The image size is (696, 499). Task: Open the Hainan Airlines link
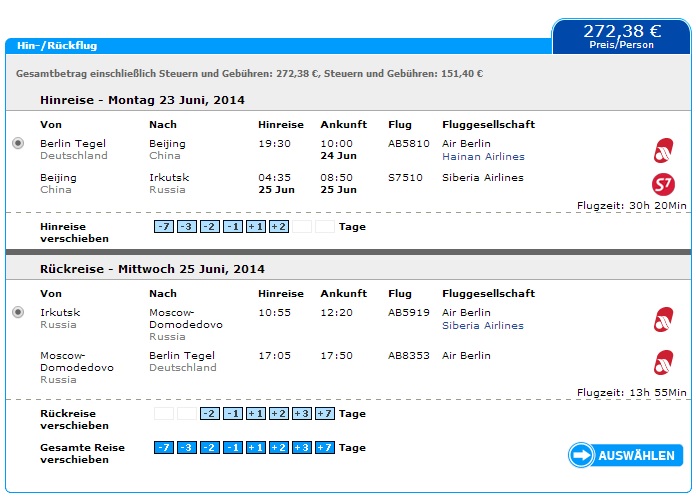pos(483,157)
